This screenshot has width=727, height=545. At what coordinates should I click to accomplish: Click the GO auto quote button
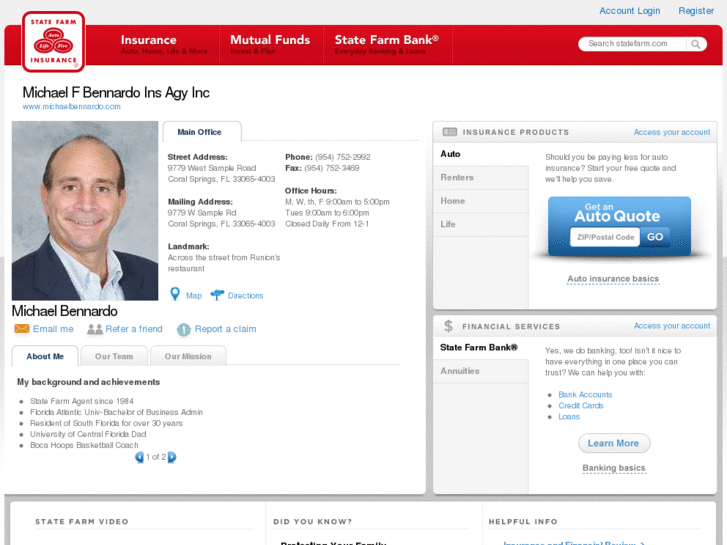(x=655, y=237)
